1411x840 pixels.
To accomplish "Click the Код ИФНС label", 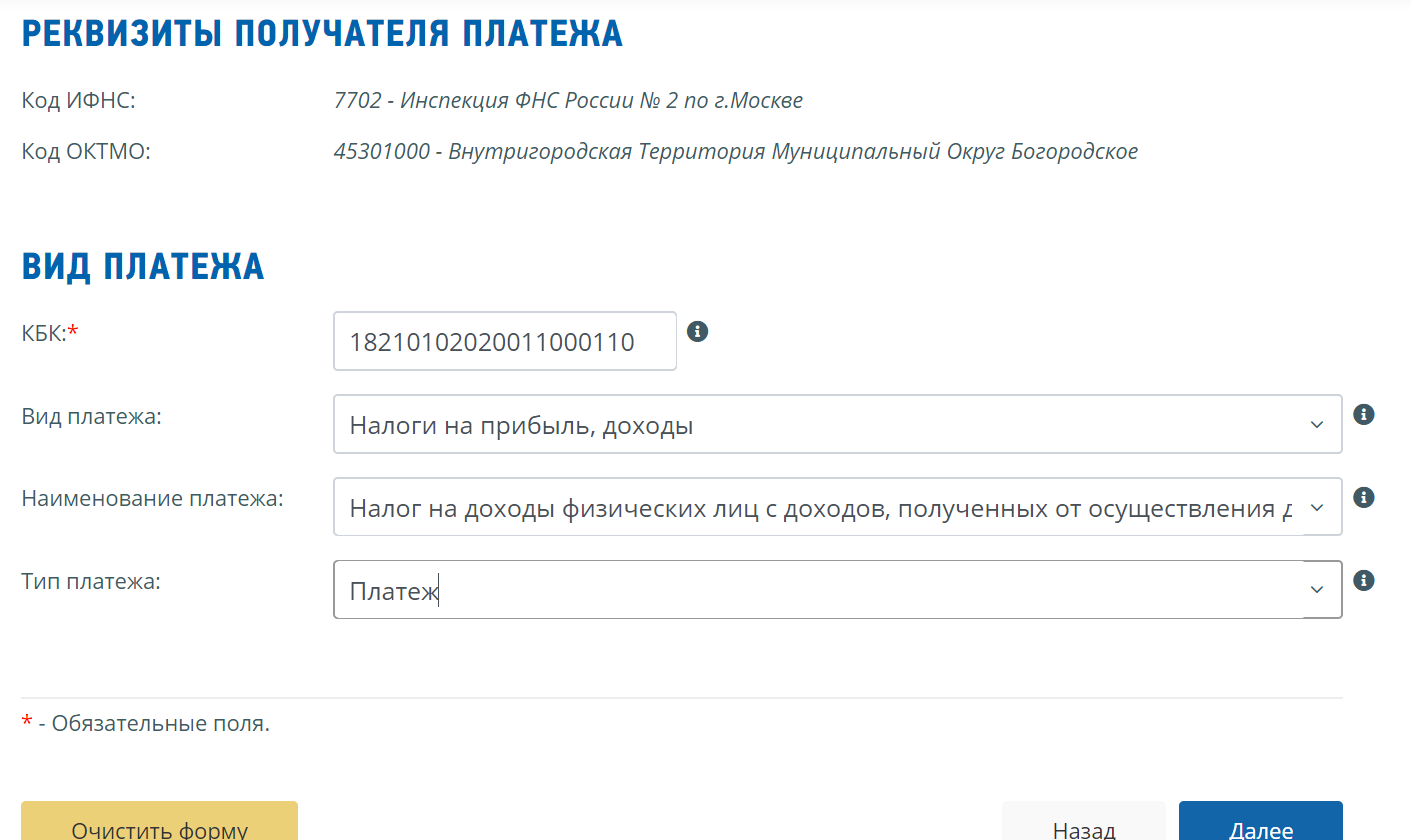I will click(78, 100).
